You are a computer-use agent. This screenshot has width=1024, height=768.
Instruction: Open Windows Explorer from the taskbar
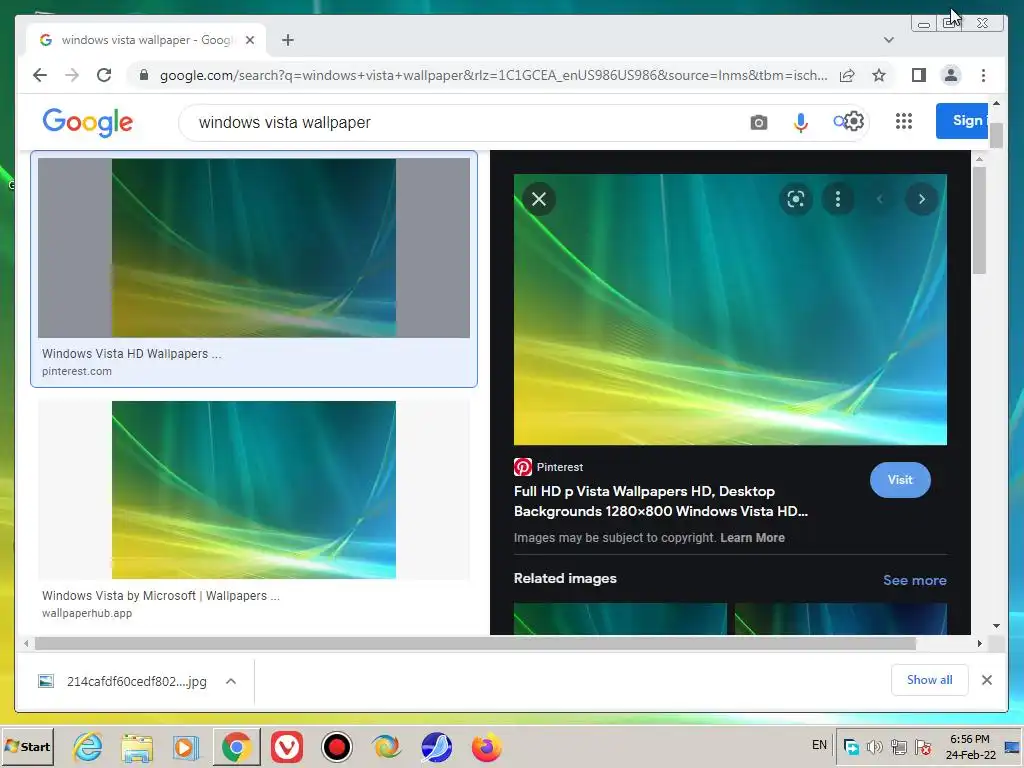[x=136, y=746]
